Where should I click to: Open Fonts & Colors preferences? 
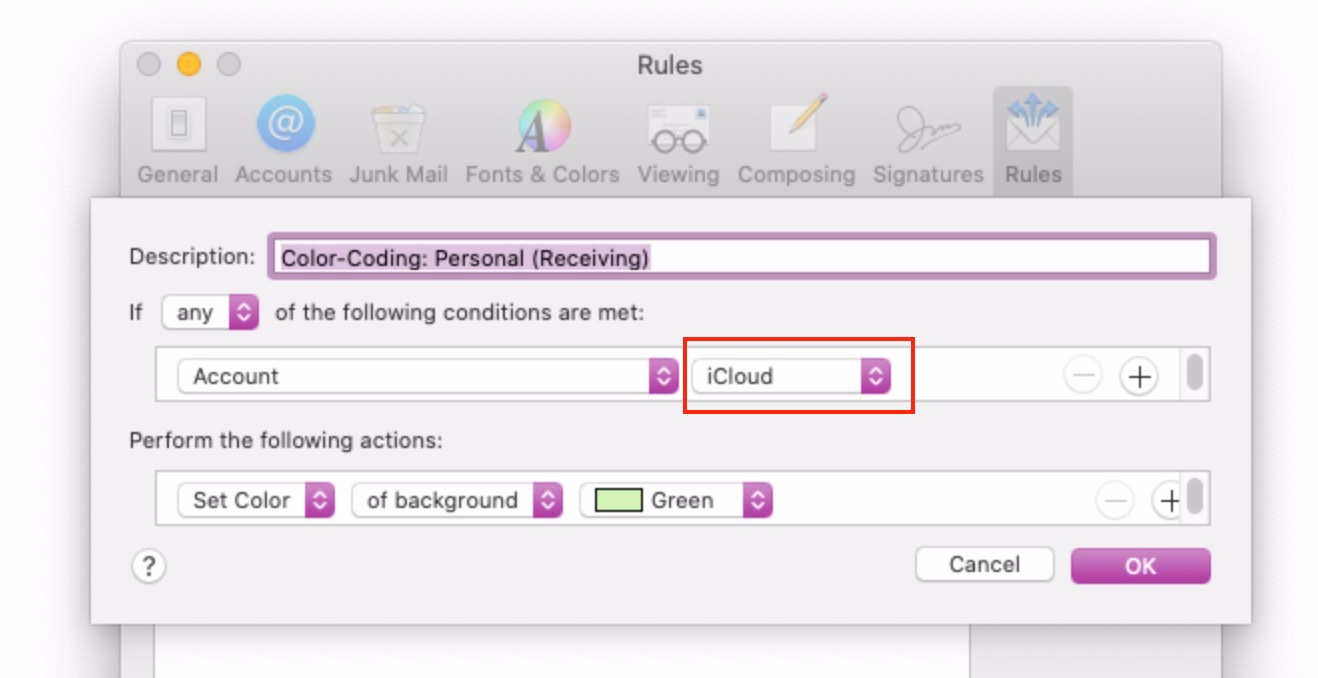pos(542,139)
